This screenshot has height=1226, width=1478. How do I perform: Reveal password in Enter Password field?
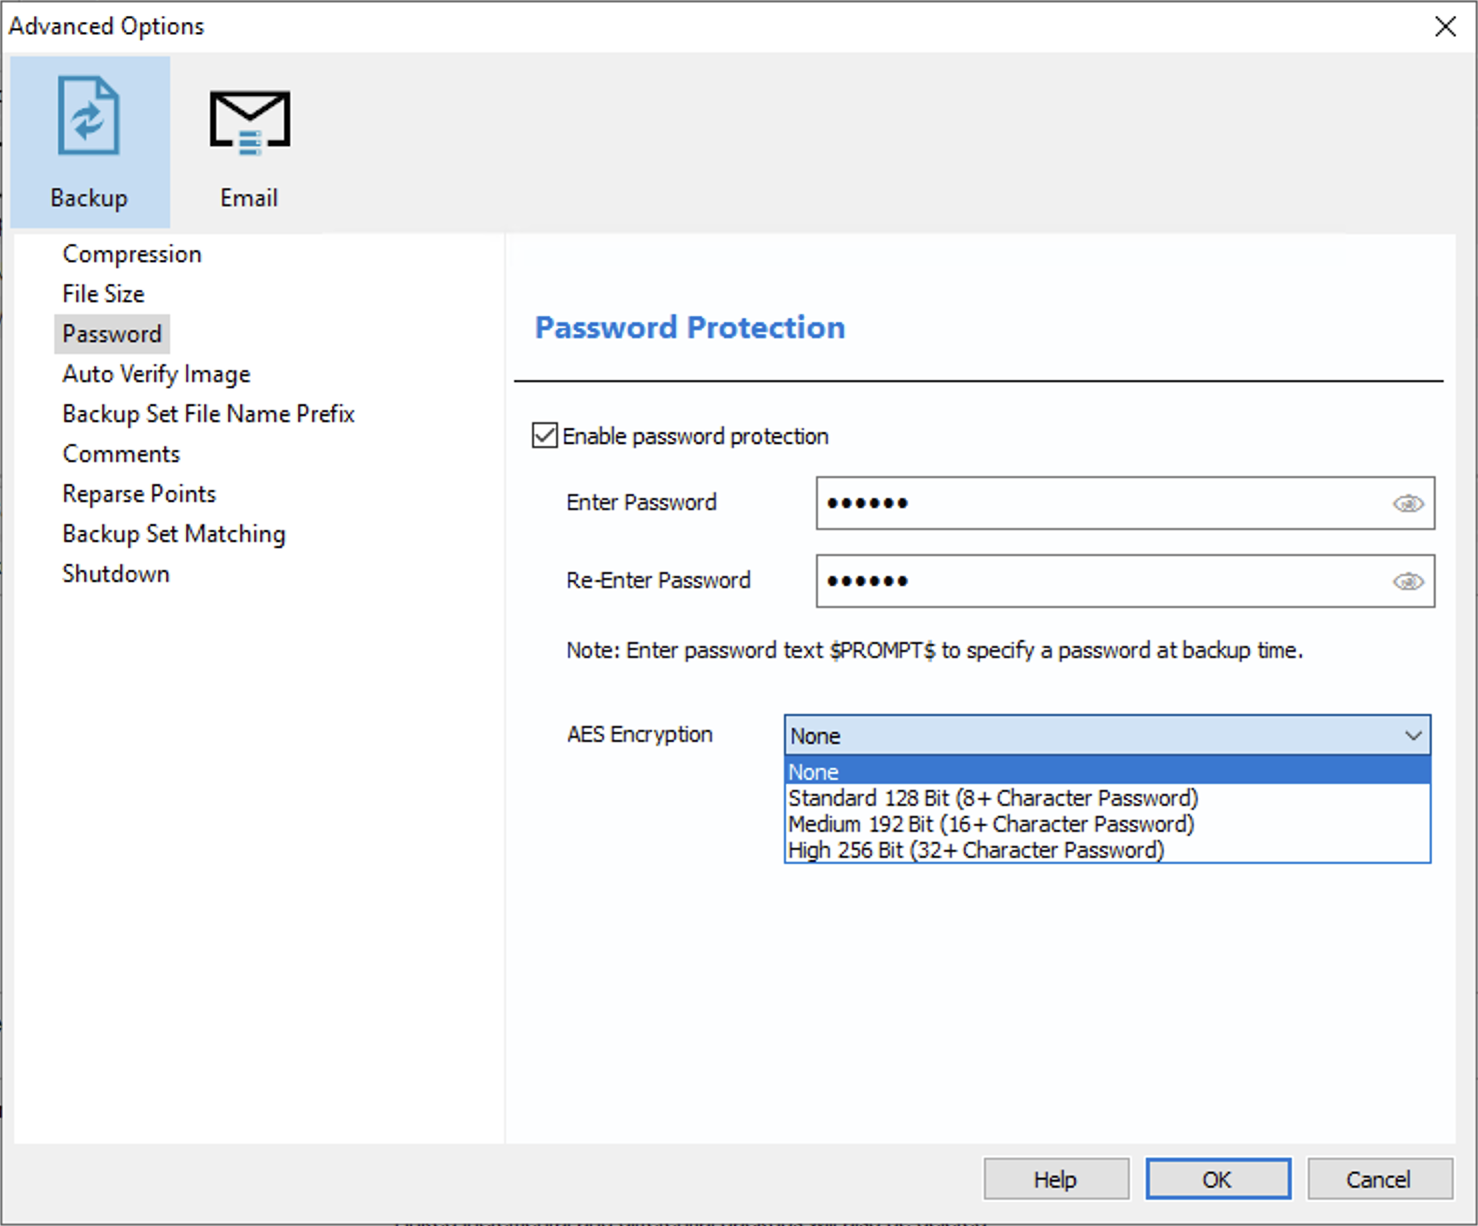tap(1408, 503)
